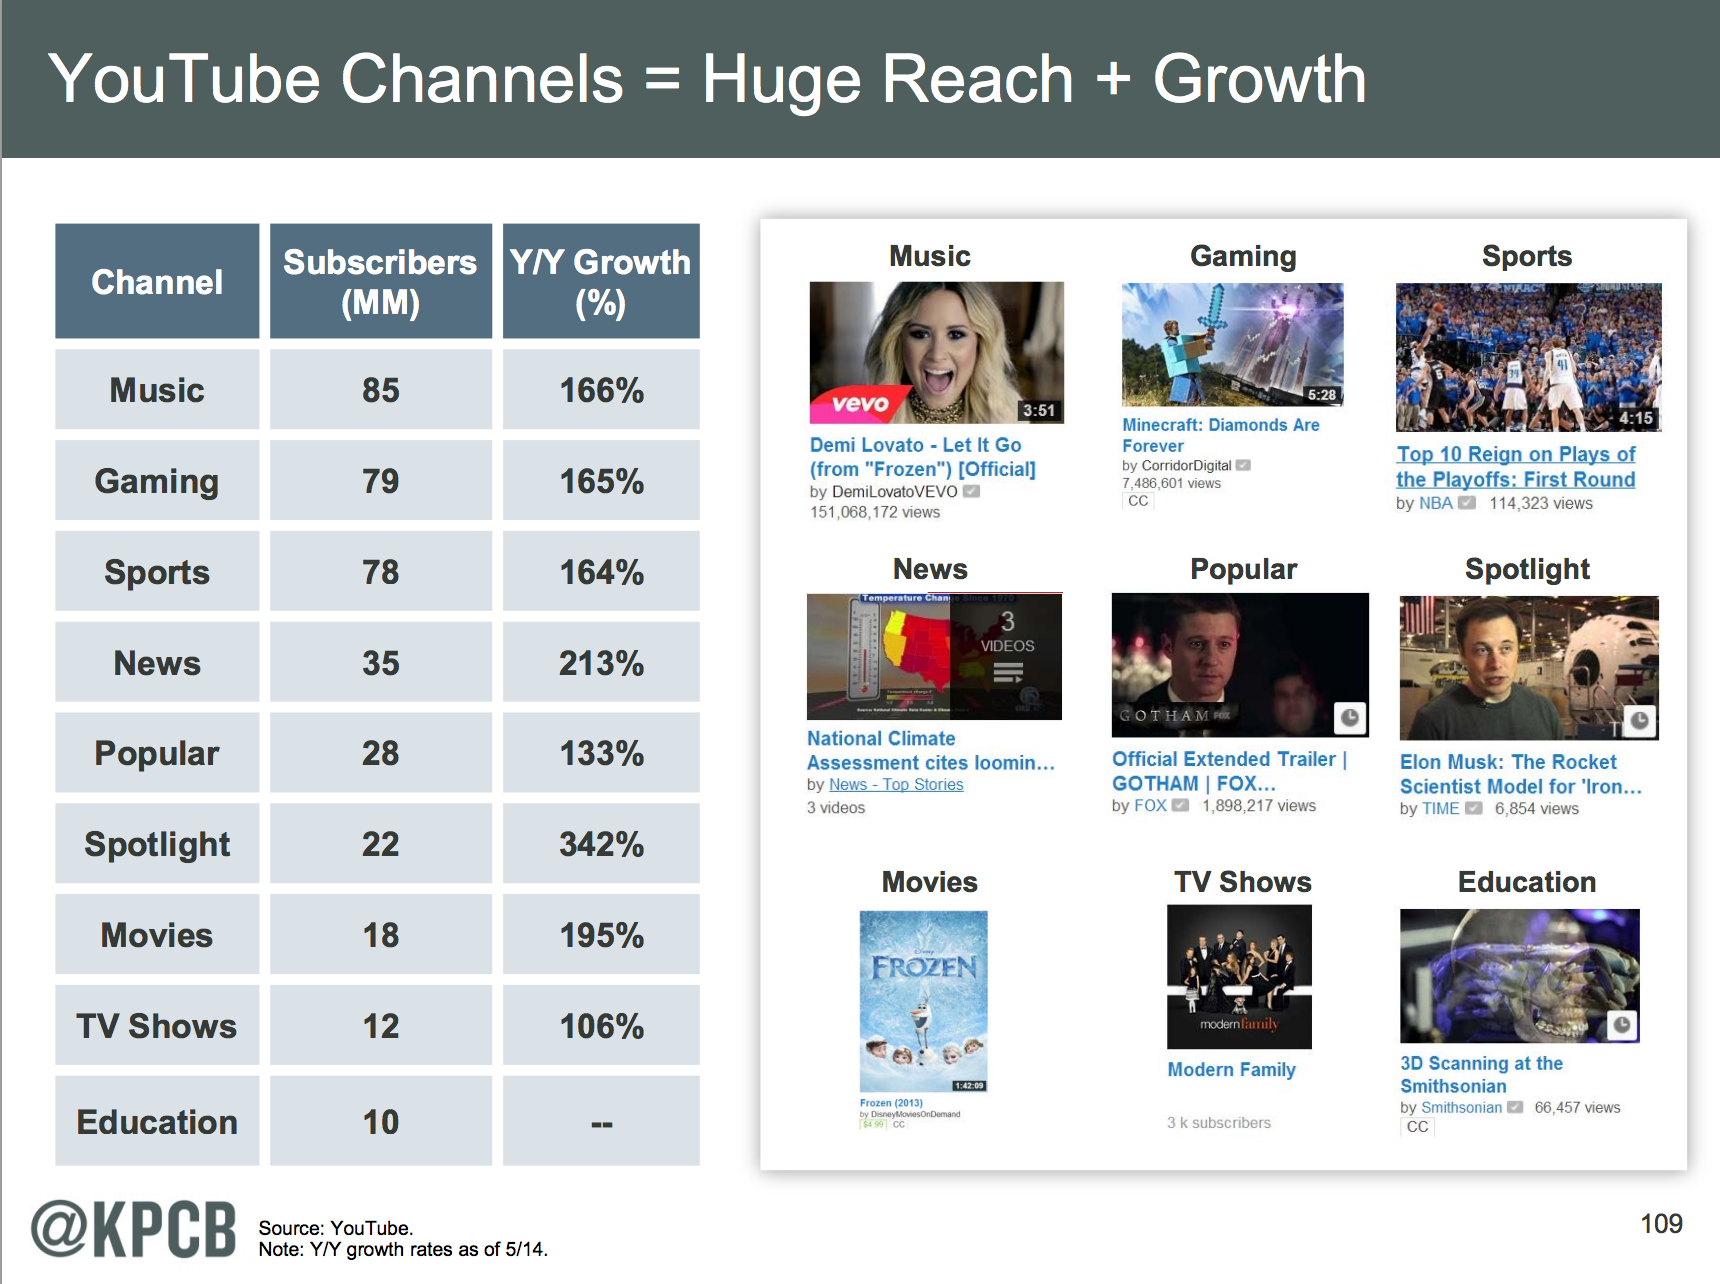Click the 'Channel' table header cell
The image size is (1720, 1284).
[x=157, y=281]
